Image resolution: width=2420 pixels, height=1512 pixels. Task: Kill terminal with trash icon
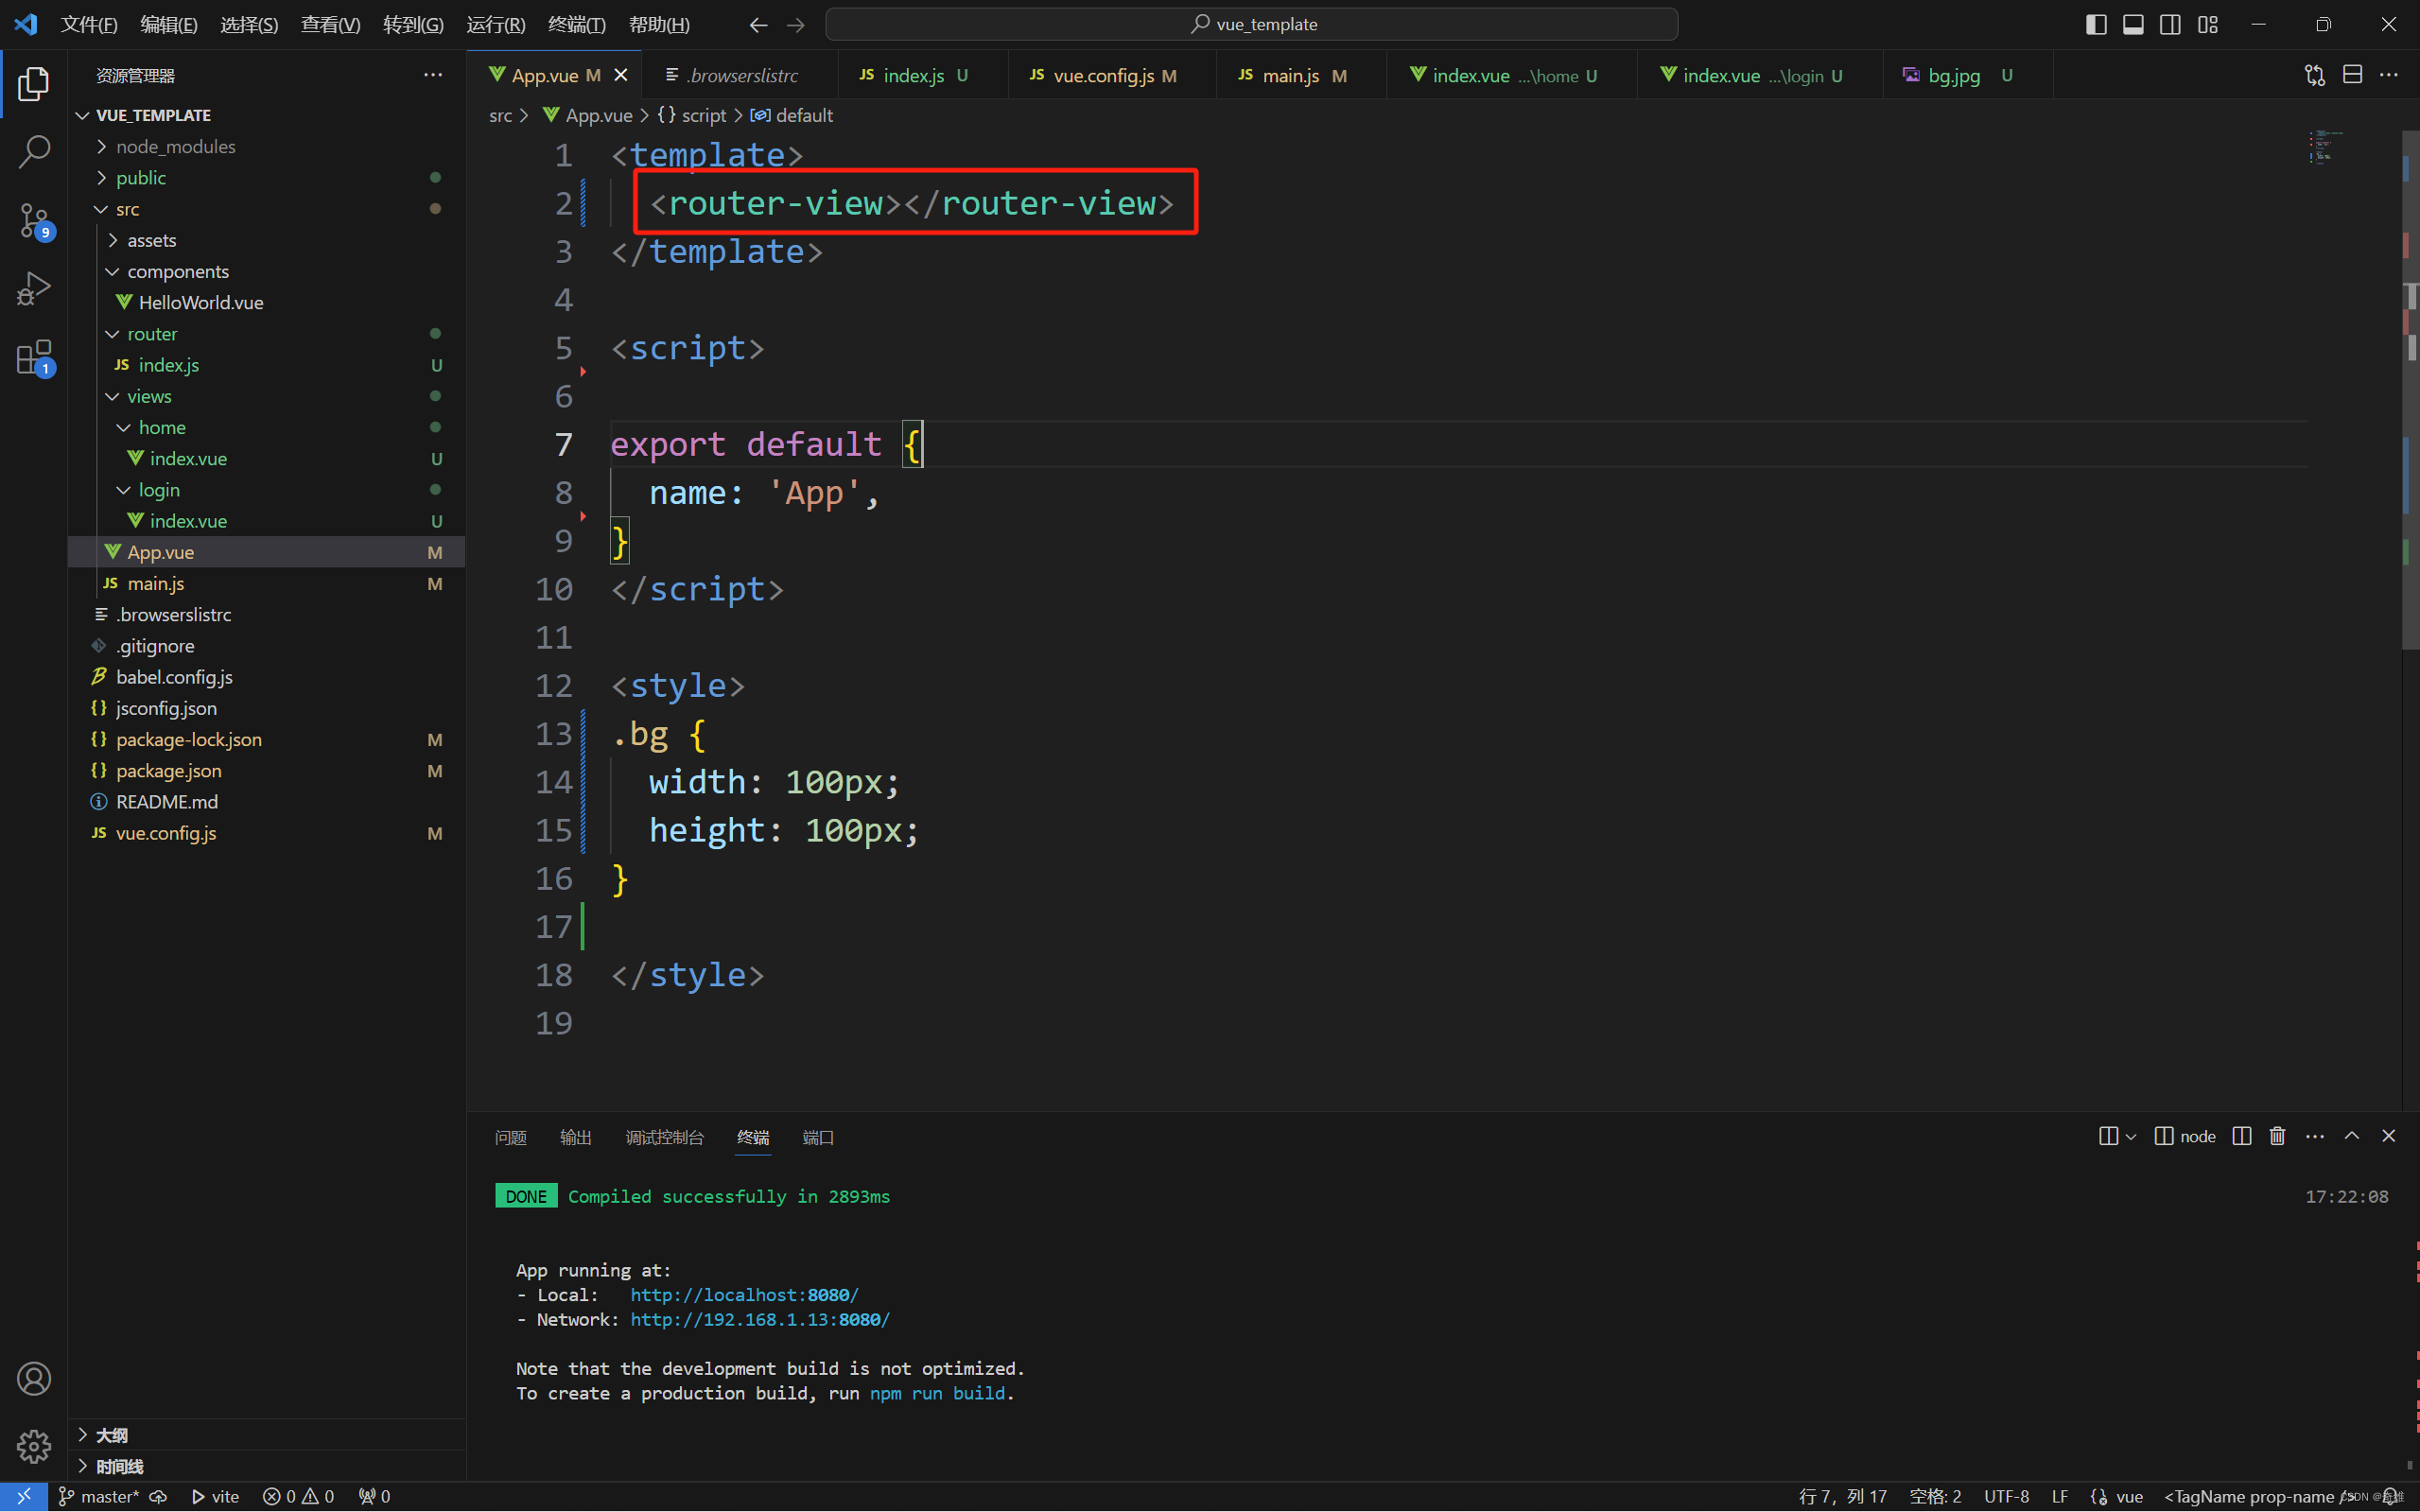click(x=2277, y=1136)
